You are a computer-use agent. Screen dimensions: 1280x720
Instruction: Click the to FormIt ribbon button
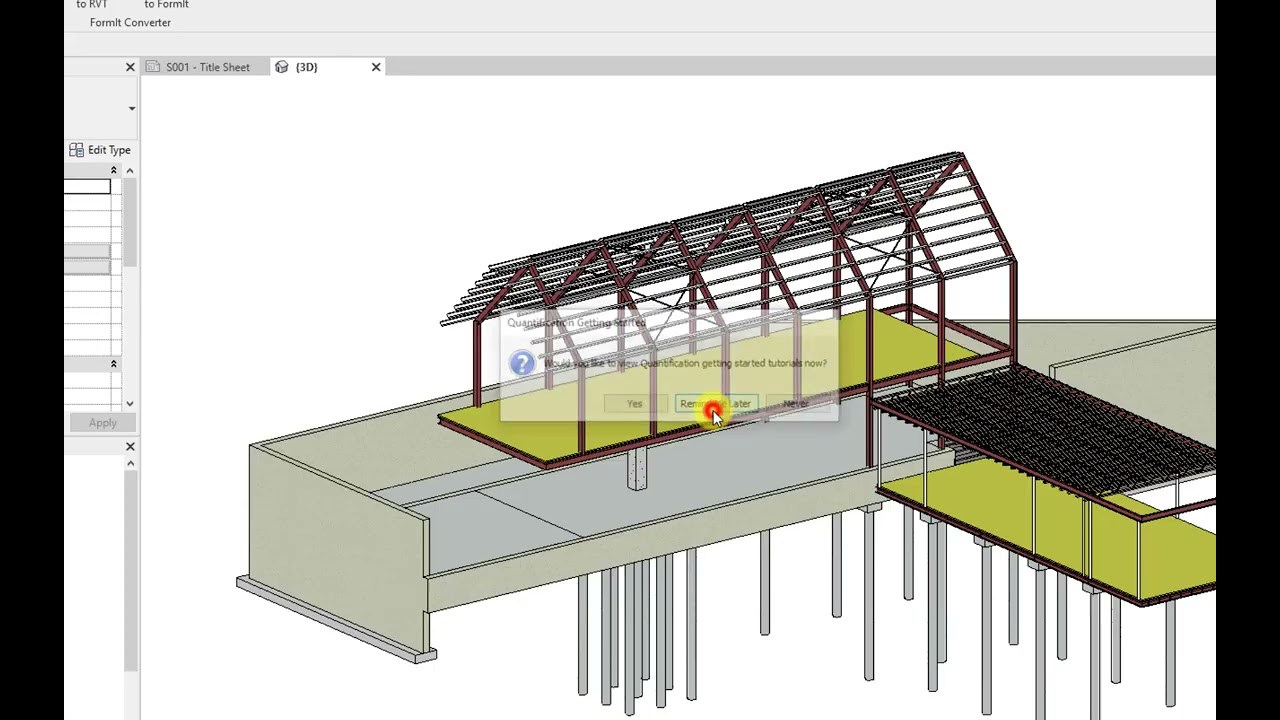pos(166,5)
